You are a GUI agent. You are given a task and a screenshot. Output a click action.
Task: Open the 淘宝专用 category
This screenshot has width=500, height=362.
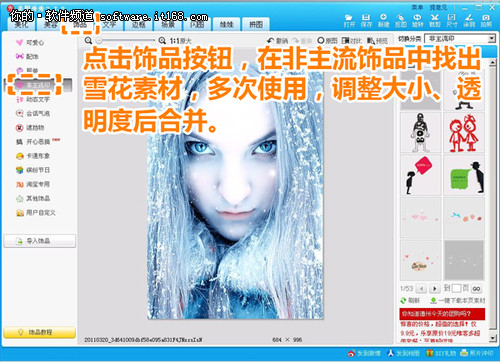[x=33, y=184]
